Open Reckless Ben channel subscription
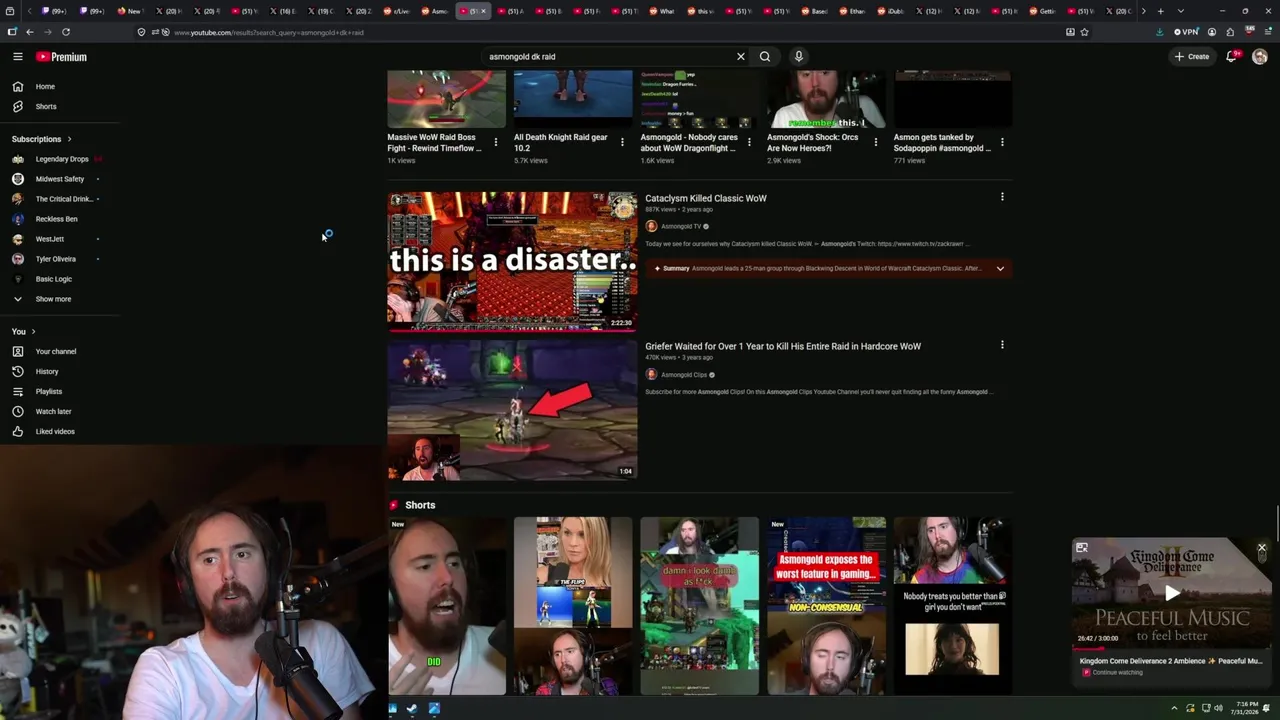 pyautogui.click(x=55, y=219)
